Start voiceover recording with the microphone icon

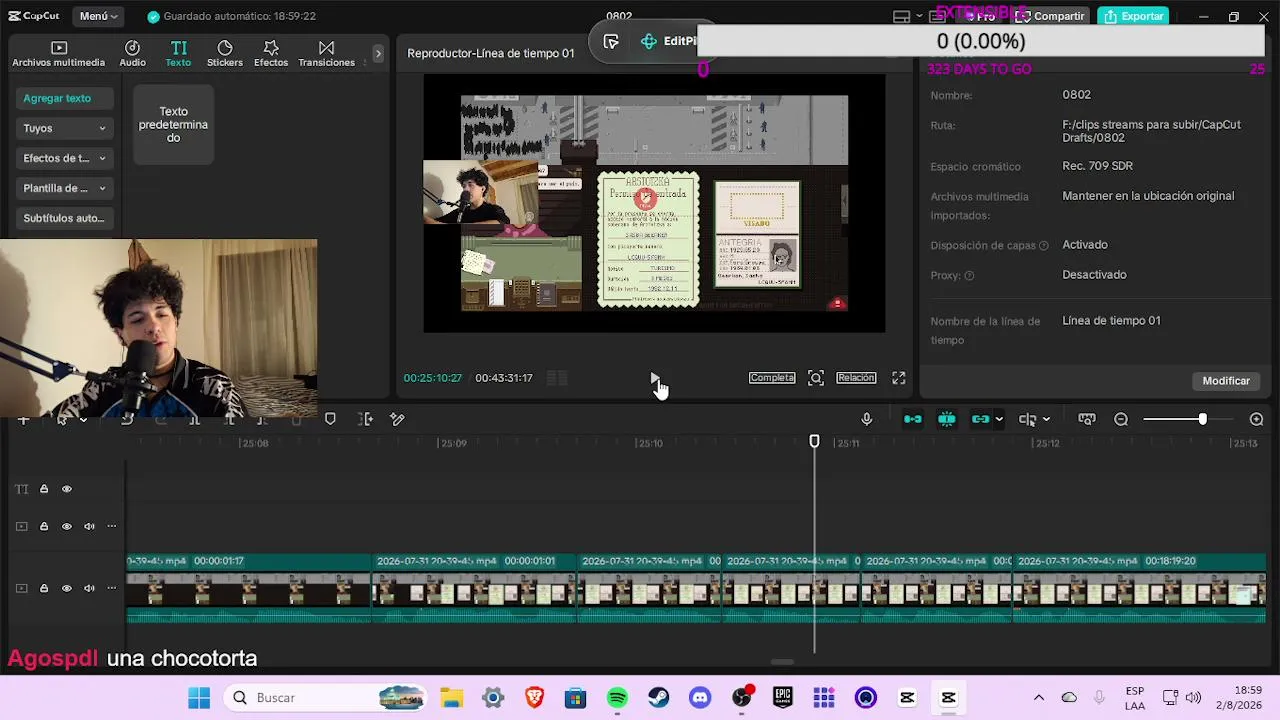tap(867, 419)
